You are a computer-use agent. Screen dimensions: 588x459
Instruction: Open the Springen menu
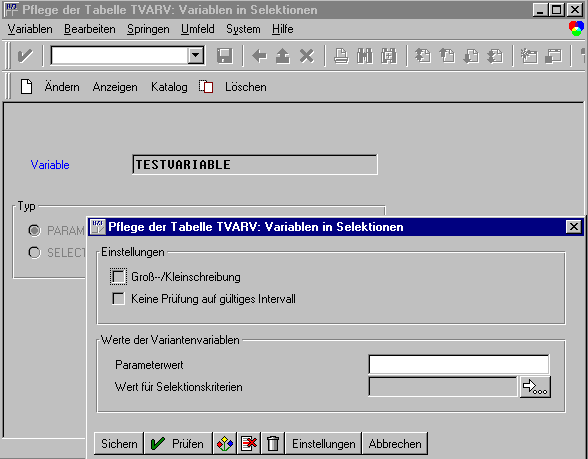(x=148, y=29)
